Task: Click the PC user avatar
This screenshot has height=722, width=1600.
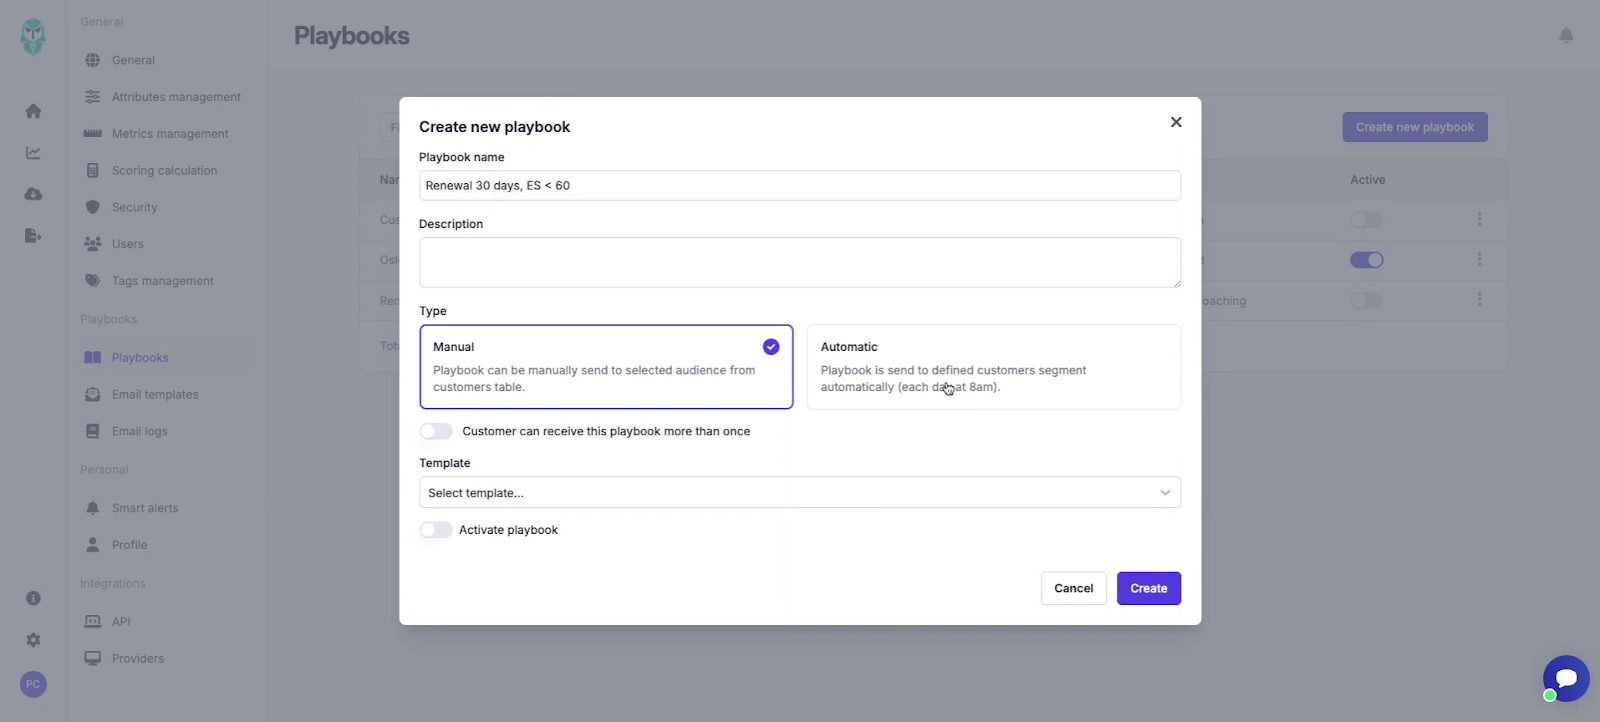Action: pos(33,684)
